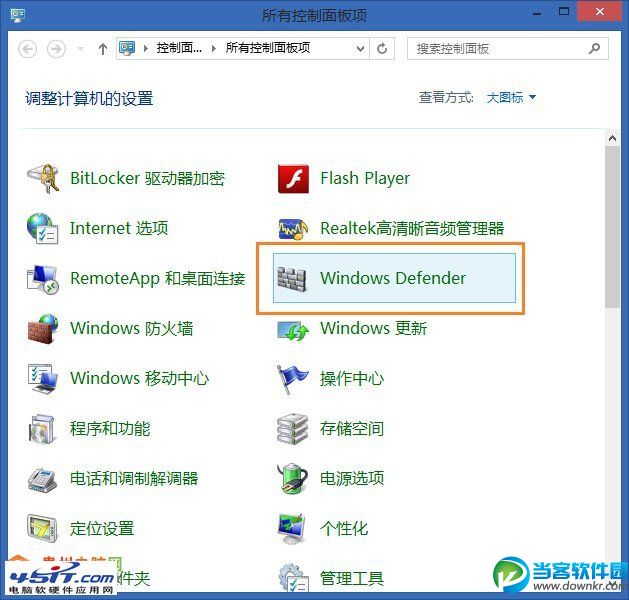The image size is (629, 600).
Task: Open the Programs and Features icon
Action: 41,429
